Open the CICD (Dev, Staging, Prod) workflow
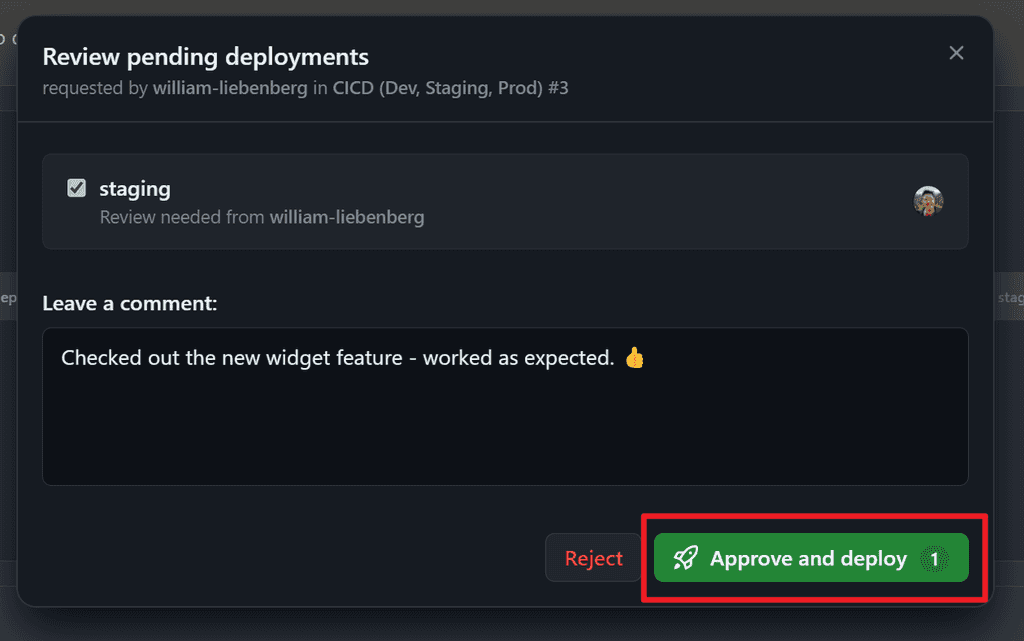Viewport: 1024px width, 641px height. click(440, 88)
